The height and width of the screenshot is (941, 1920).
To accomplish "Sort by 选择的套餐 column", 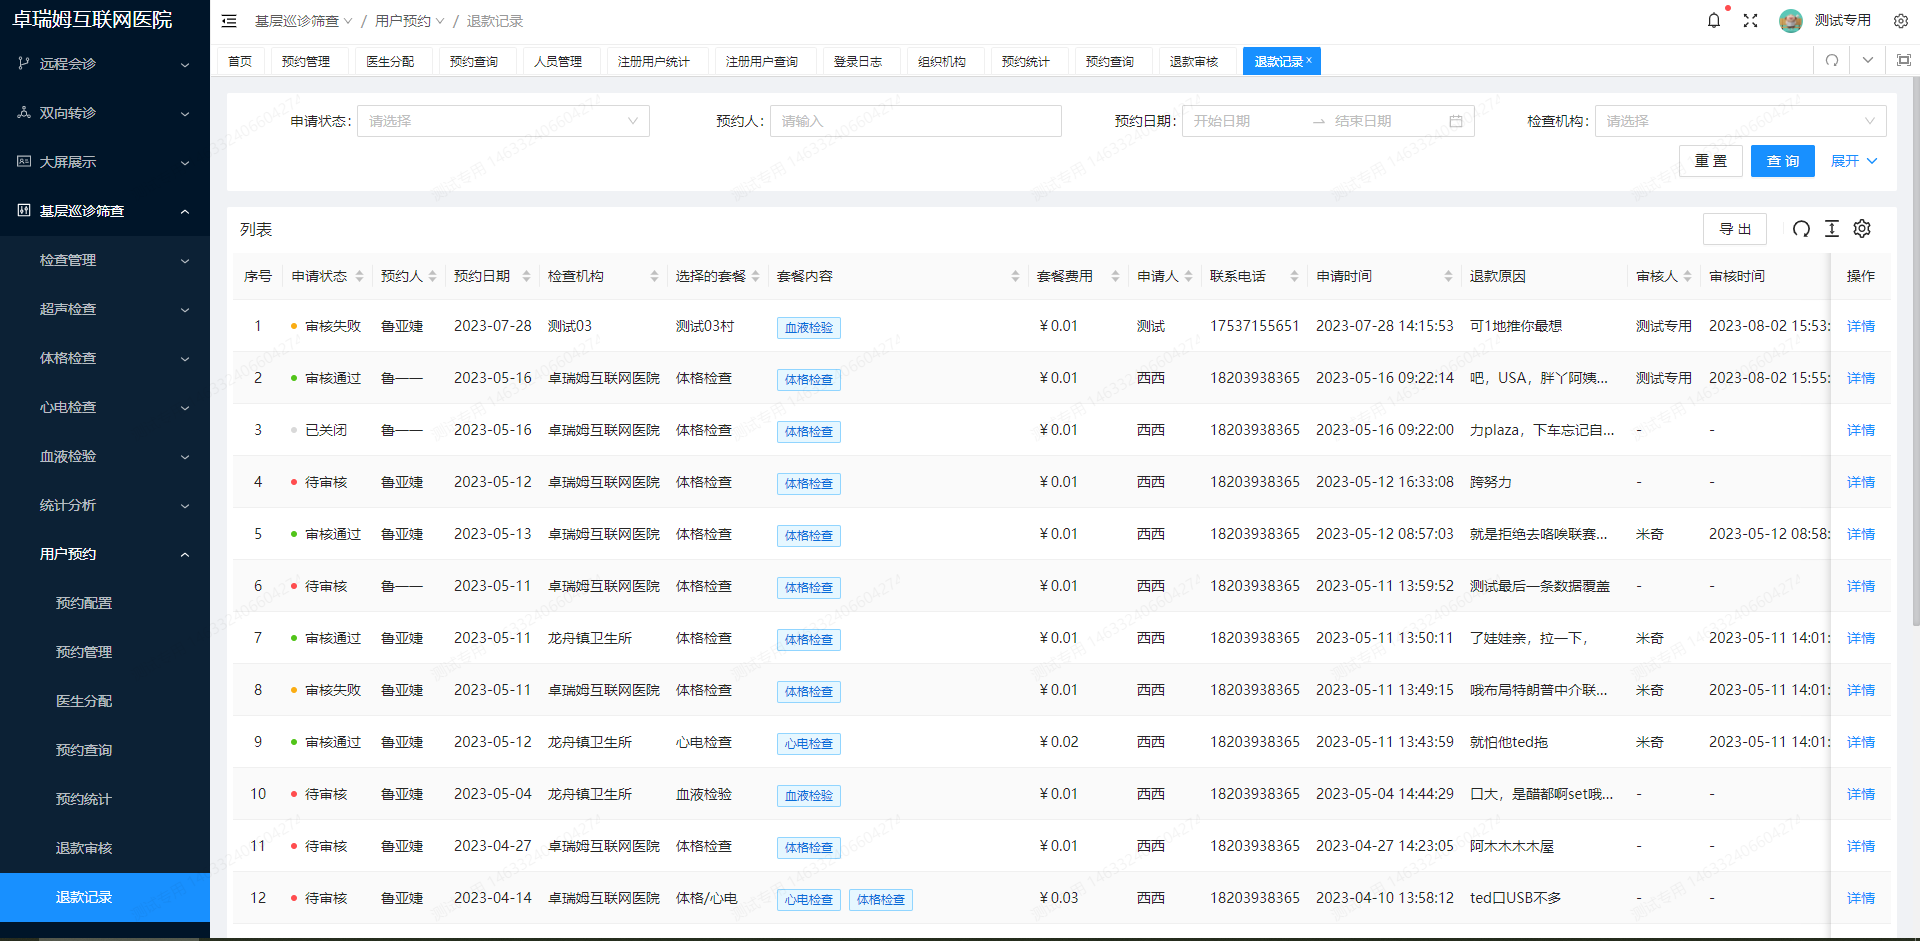I will point(756,276).
